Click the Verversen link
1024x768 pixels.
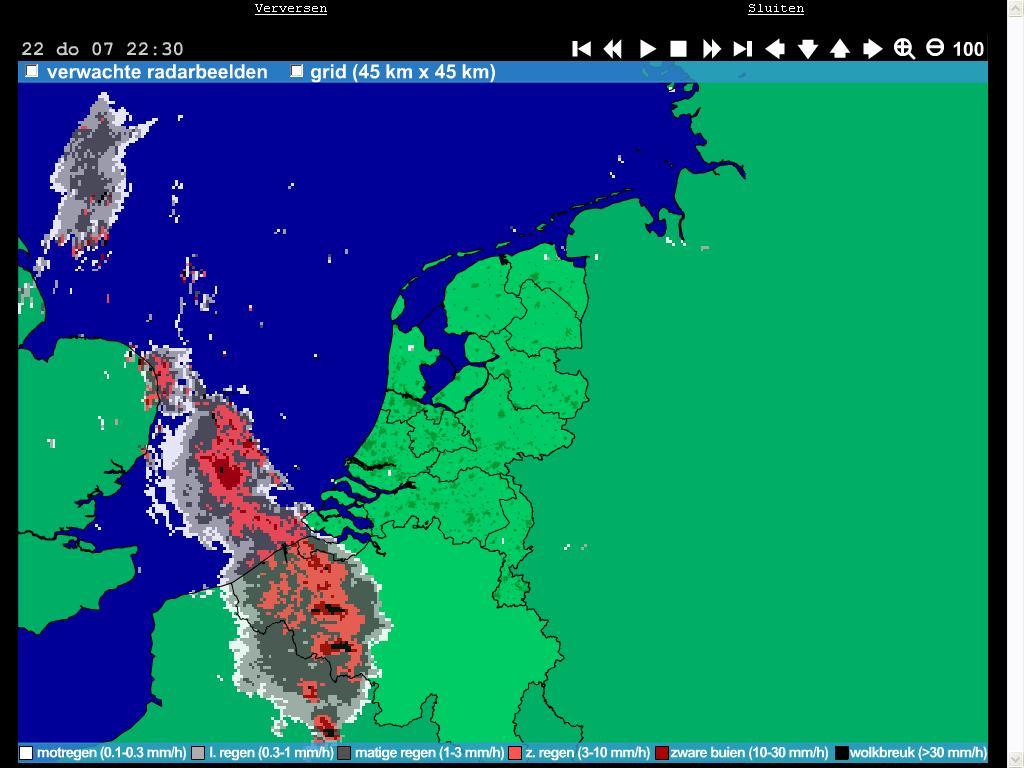pos(291,8)
